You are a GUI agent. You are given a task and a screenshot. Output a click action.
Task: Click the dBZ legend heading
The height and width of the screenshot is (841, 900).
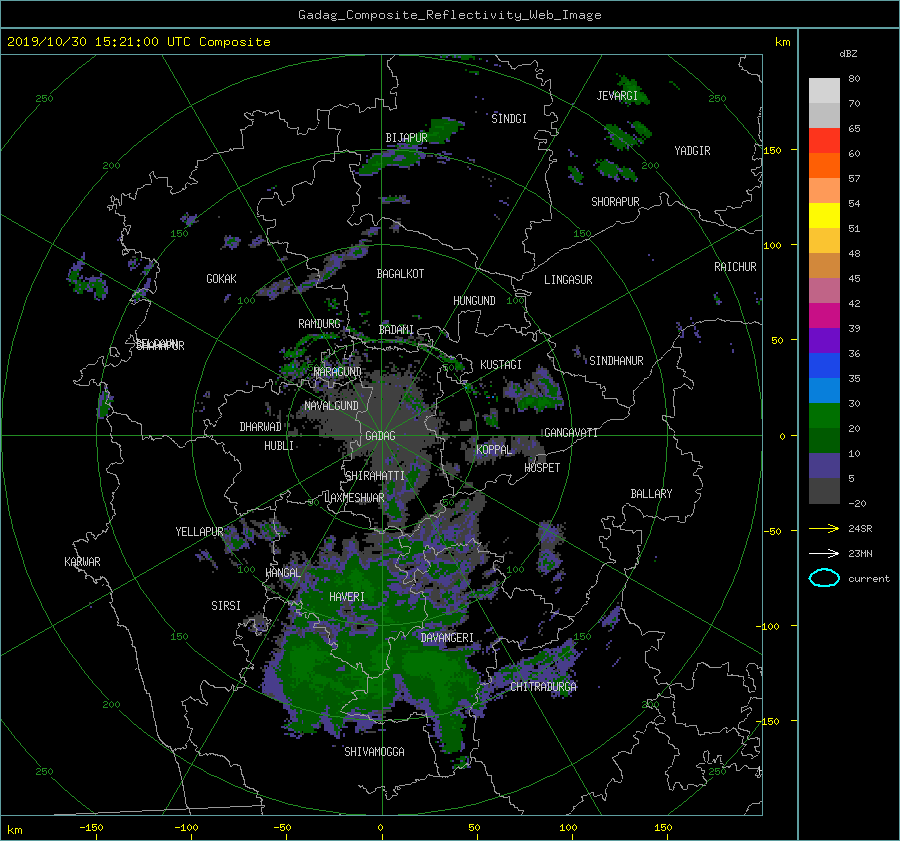click(848, 54)
